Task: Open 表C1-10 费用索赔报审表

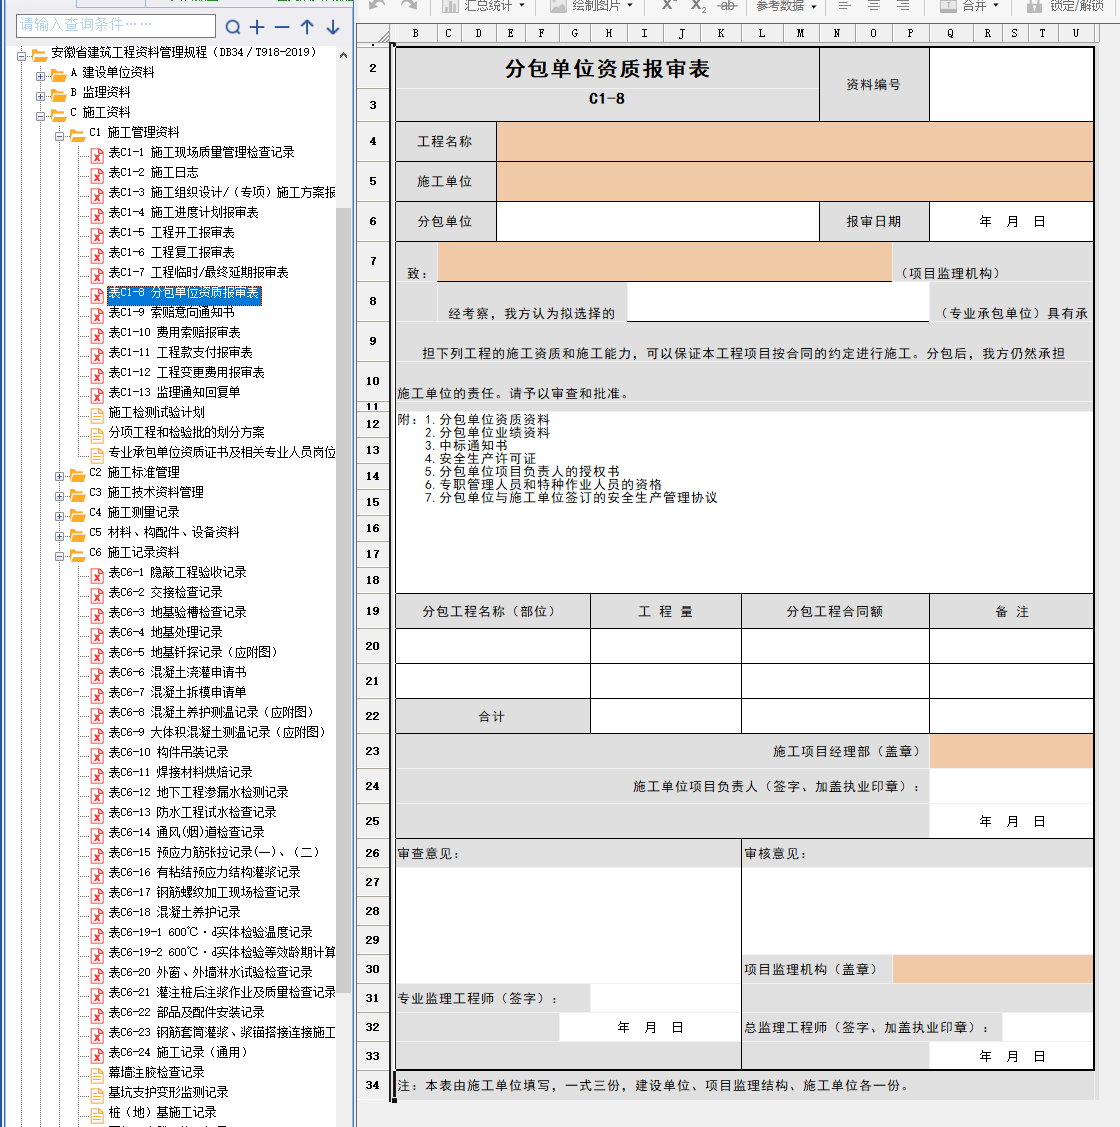Action: coord(175,332)
